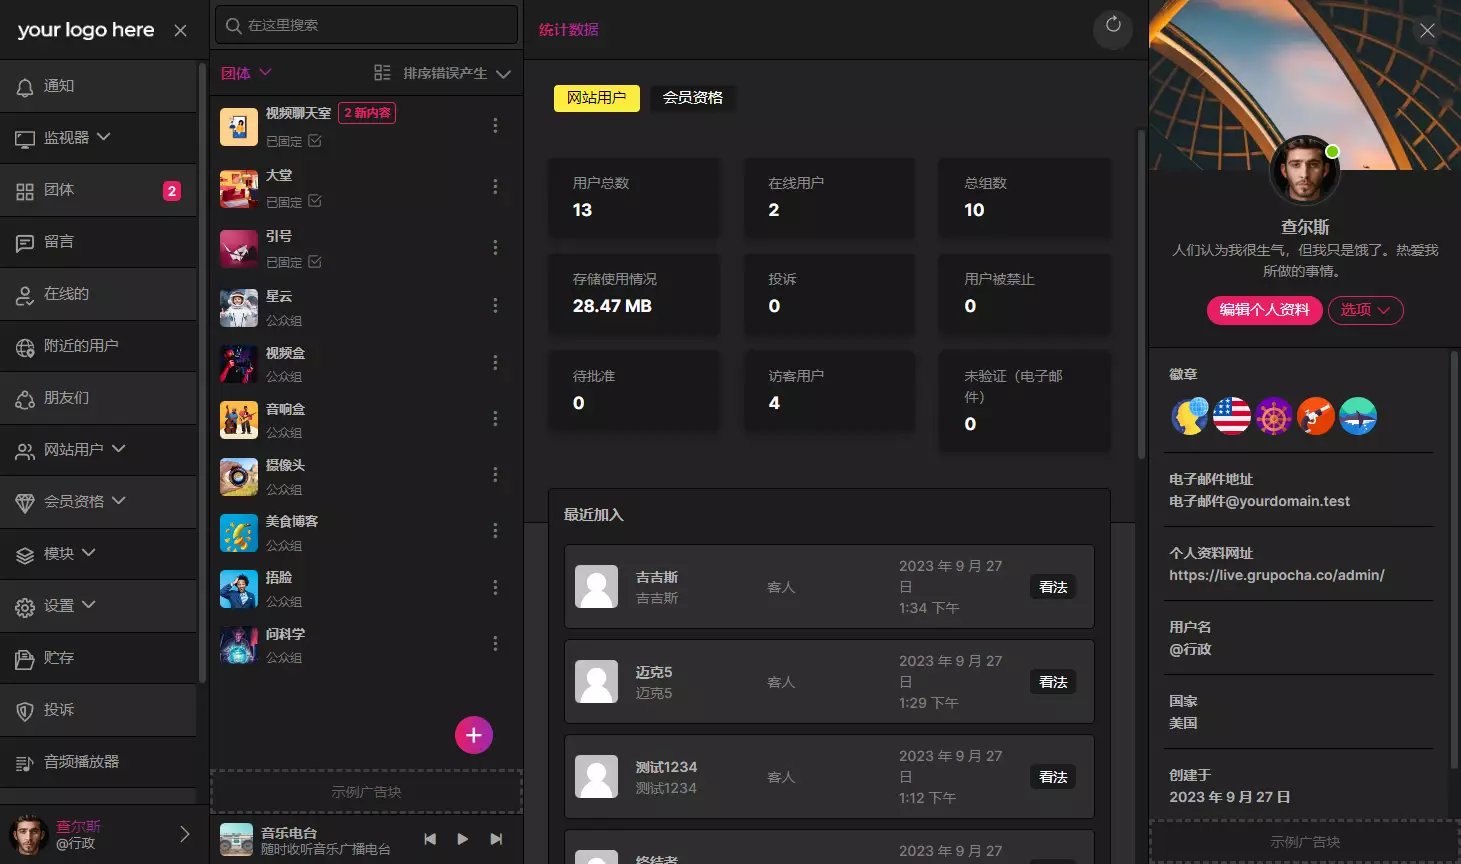The width and height of the screenshot is (1461, 864).
Task: Toggle pinned checkbox of 引号
Action: coord(315,262)
